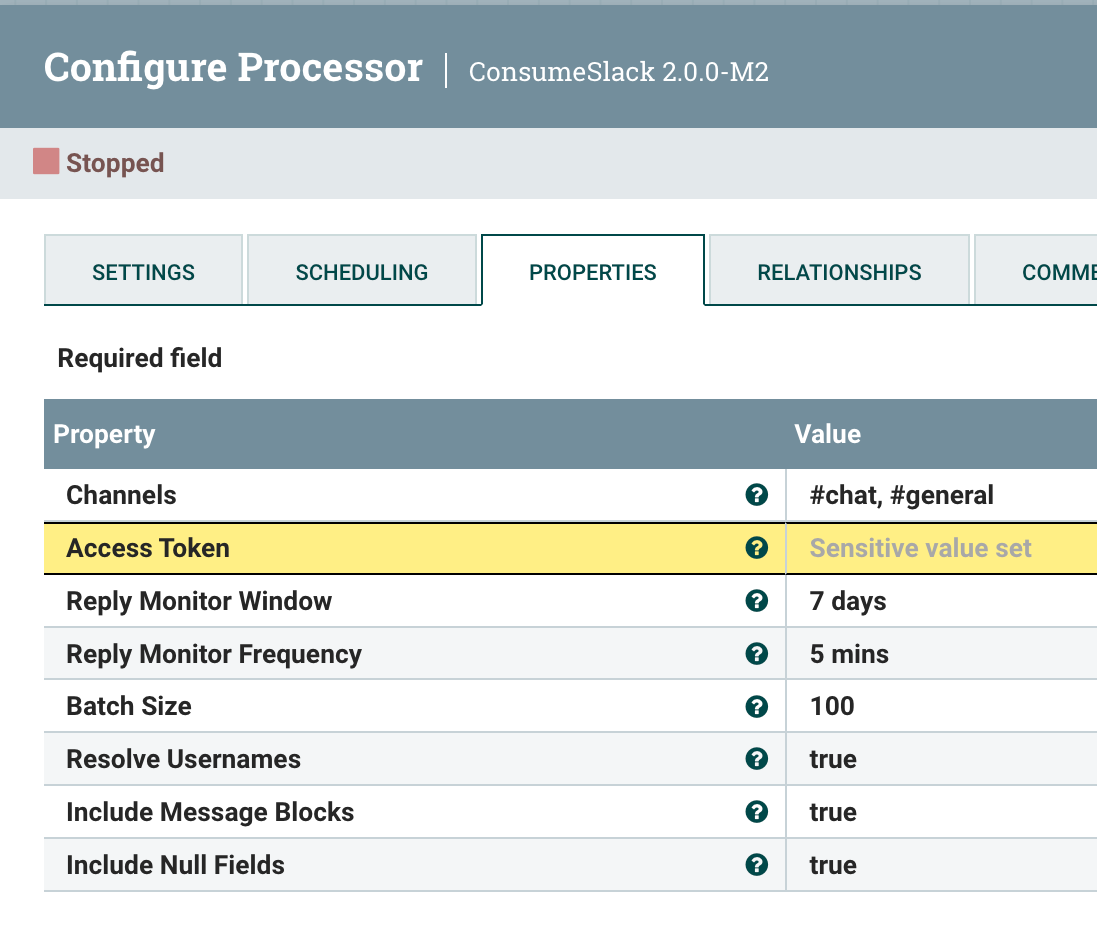Click the 'ConsumeSlack 2.0.0-M2' processor name

pyautogui.click(x=618, y=71)
